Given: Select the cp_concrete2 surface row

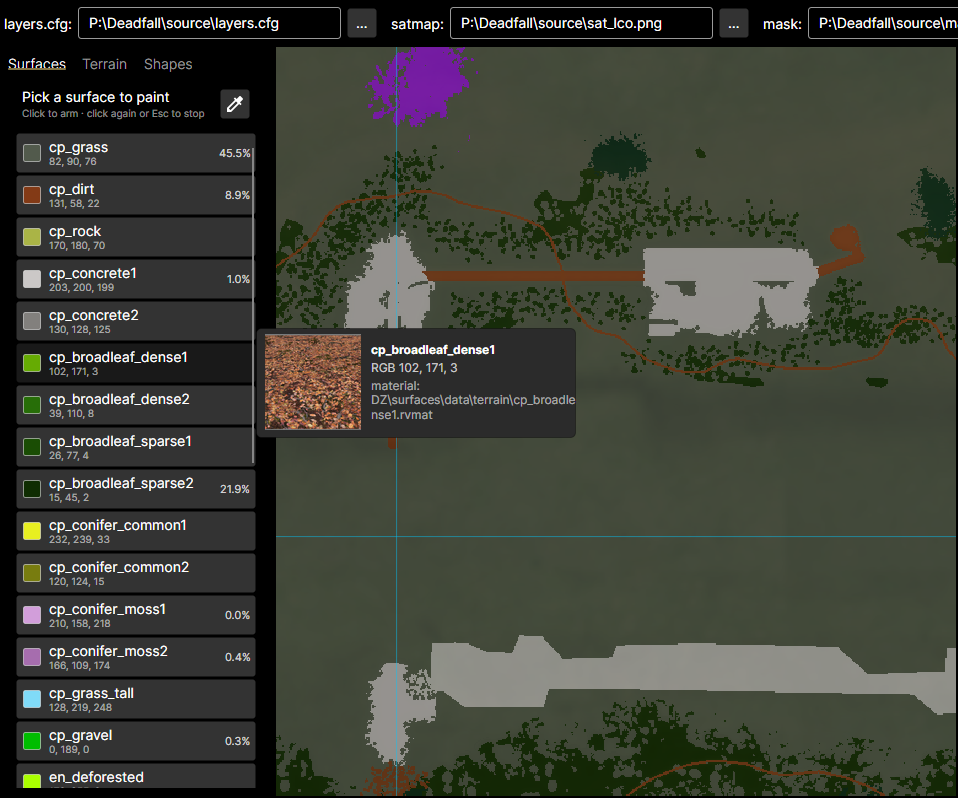Looking at the screenshot, I should click(x=135, y=321).
